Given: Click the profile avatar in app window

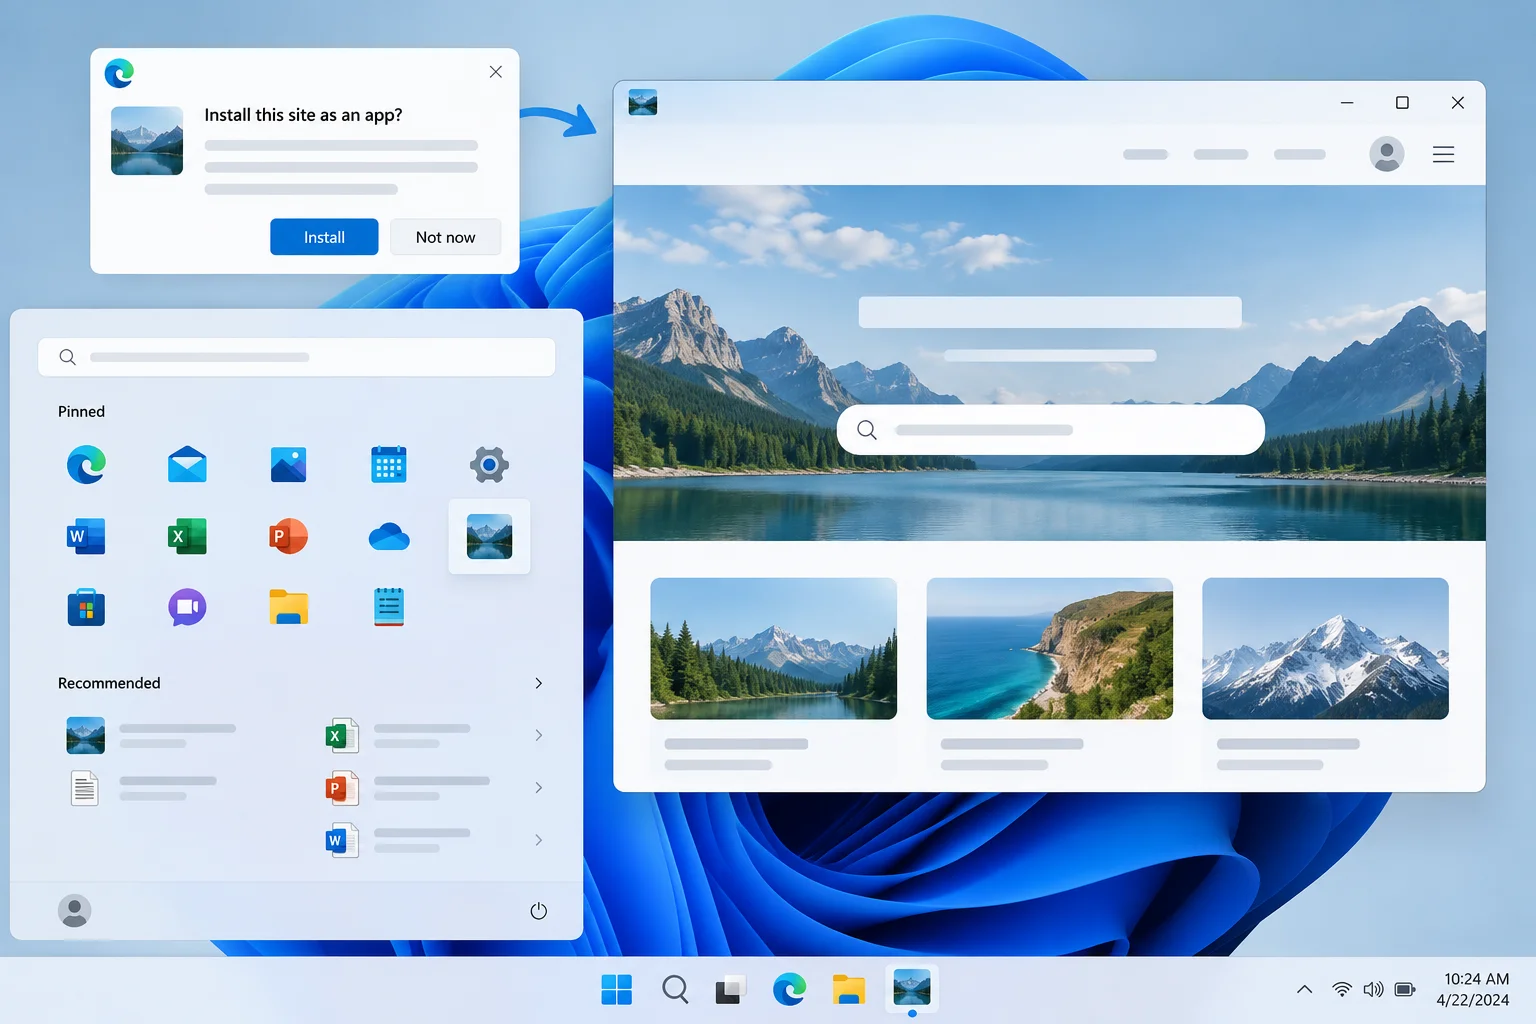Looking at the screenshot, I should [1386, 154].
